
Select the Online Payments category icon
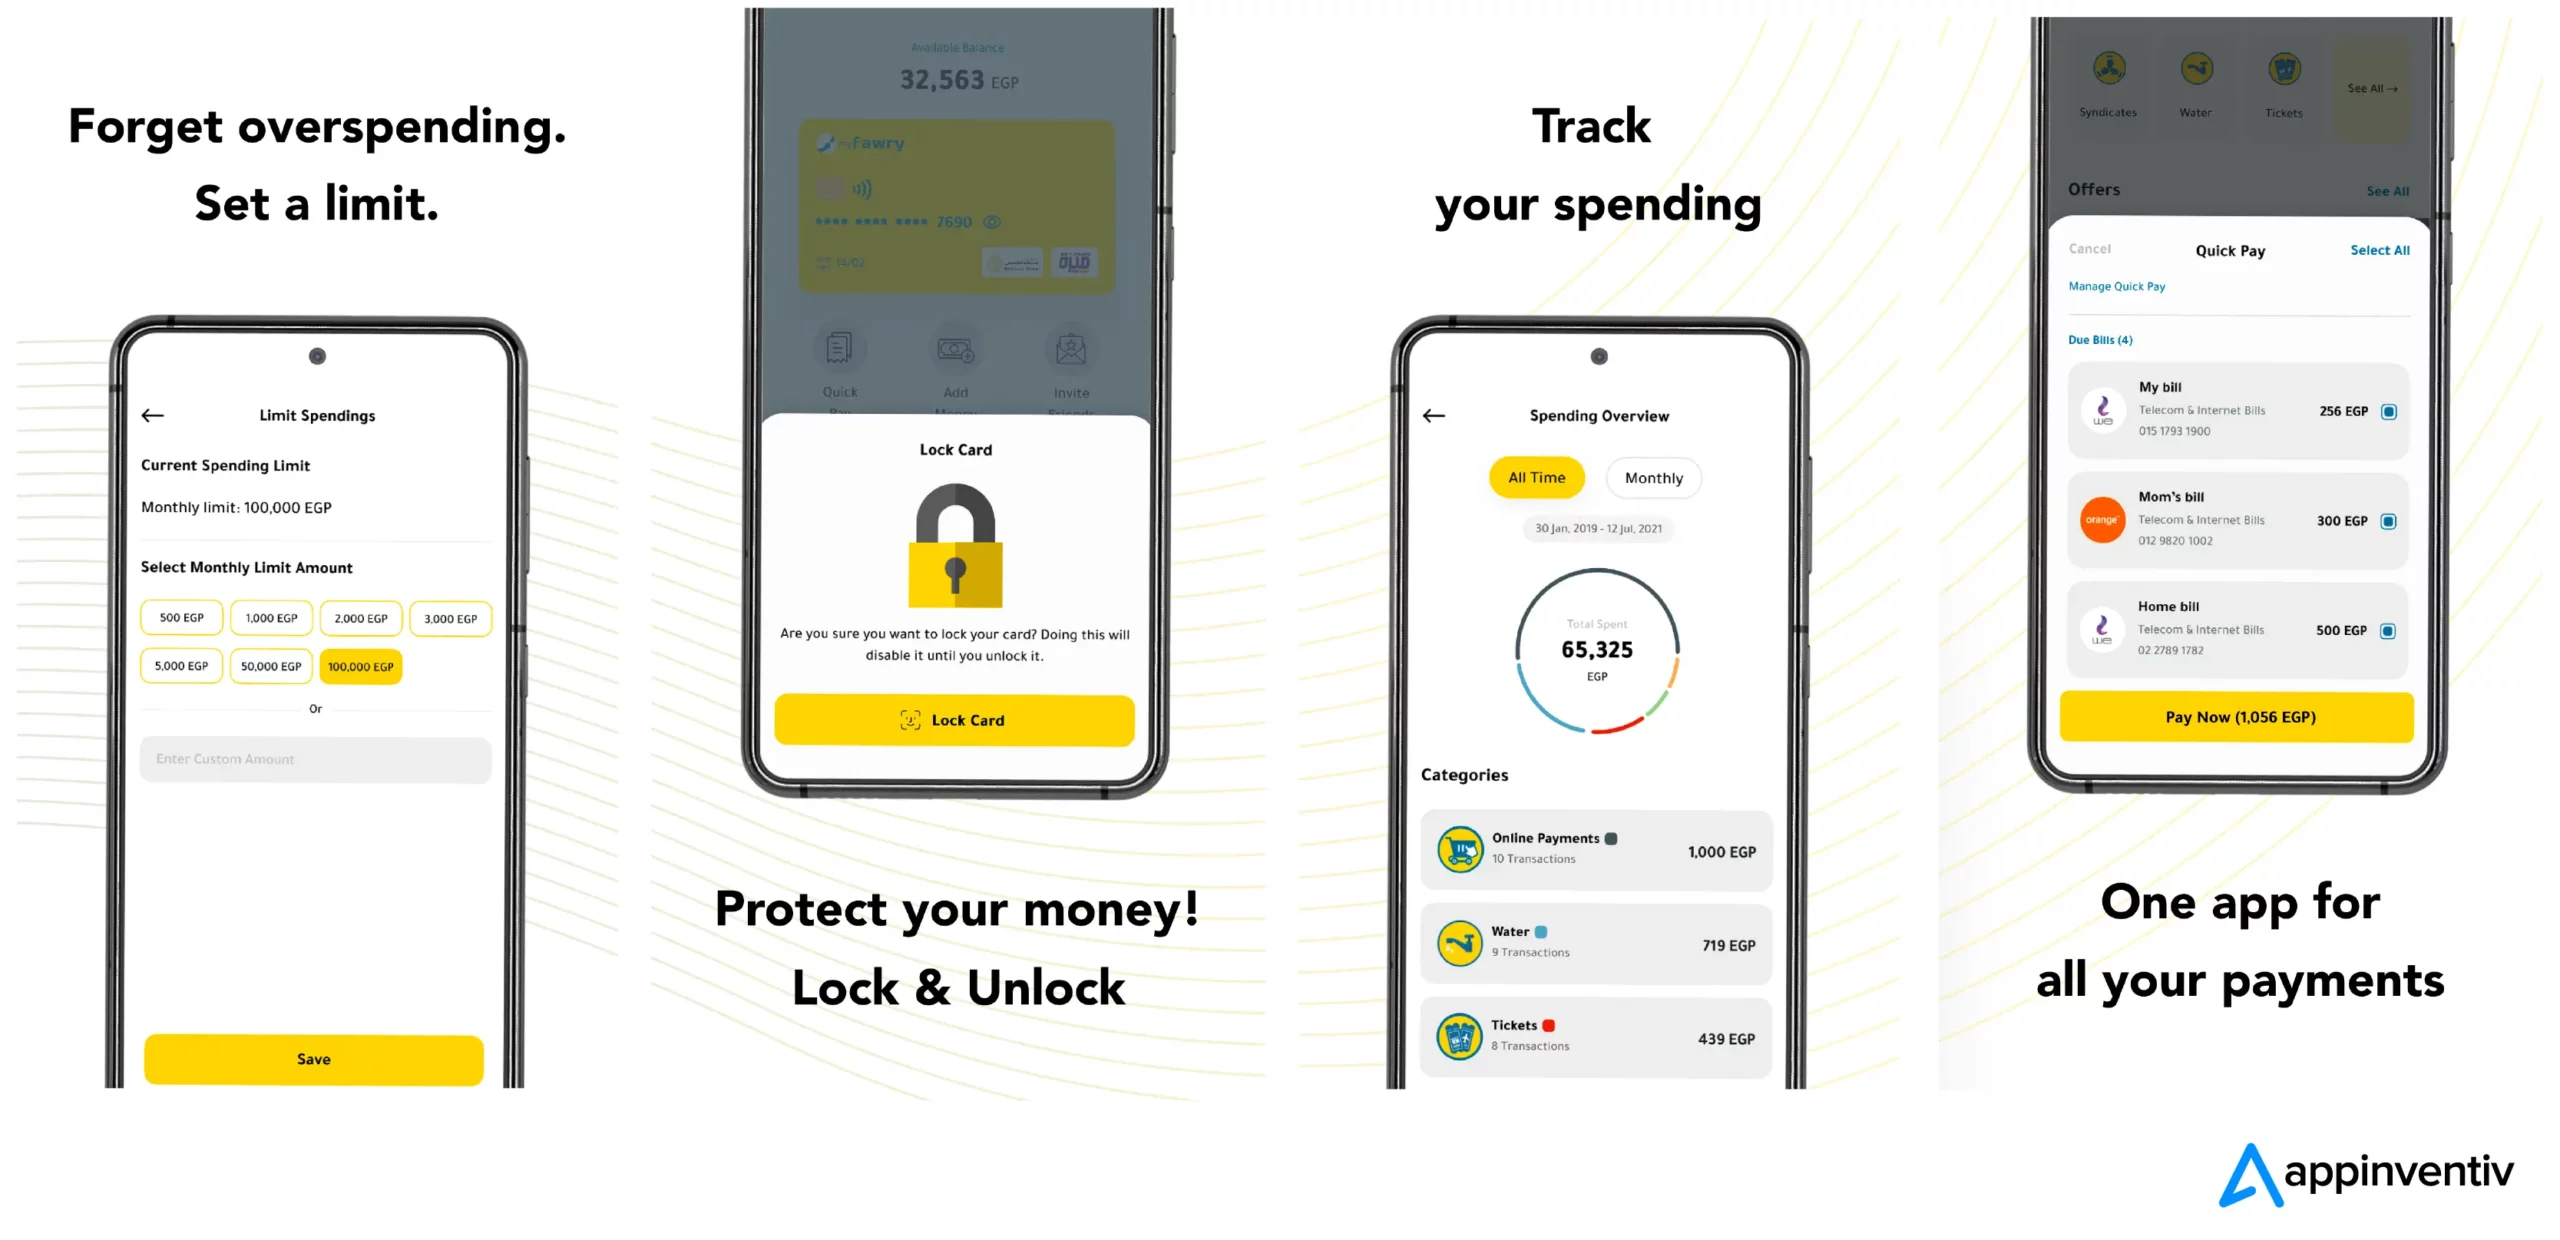pyautogui.click(x=1458, y=848)
